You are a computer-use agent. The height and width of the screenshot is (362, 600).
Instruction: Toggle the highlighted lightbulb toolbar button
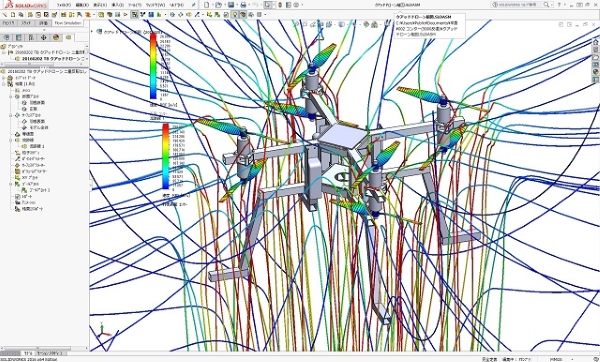point(235,15)
